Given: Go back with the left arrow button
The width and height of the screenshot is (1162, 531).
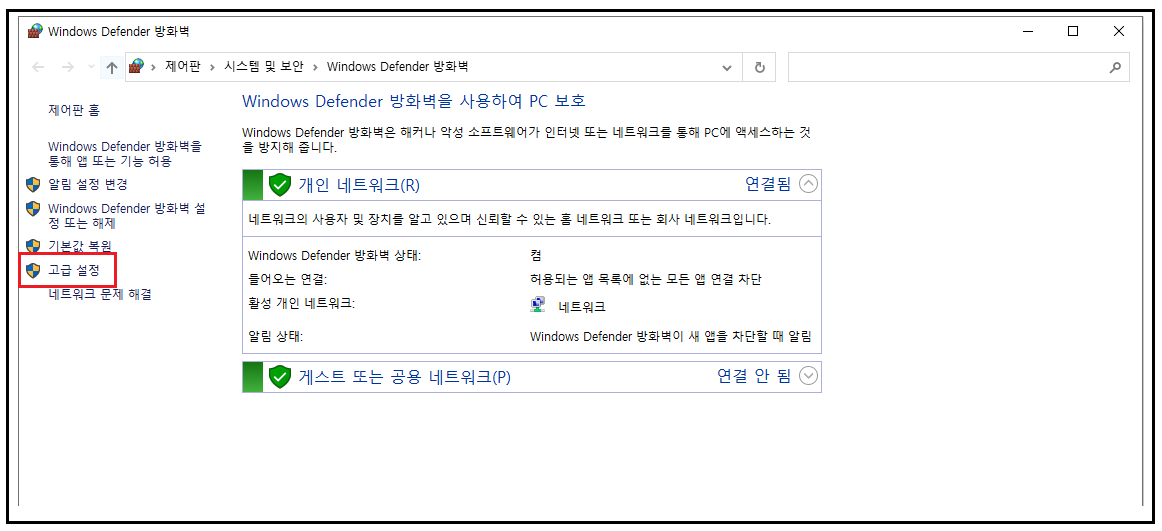Looking at the screenshot, I should (x=39, y=67).
